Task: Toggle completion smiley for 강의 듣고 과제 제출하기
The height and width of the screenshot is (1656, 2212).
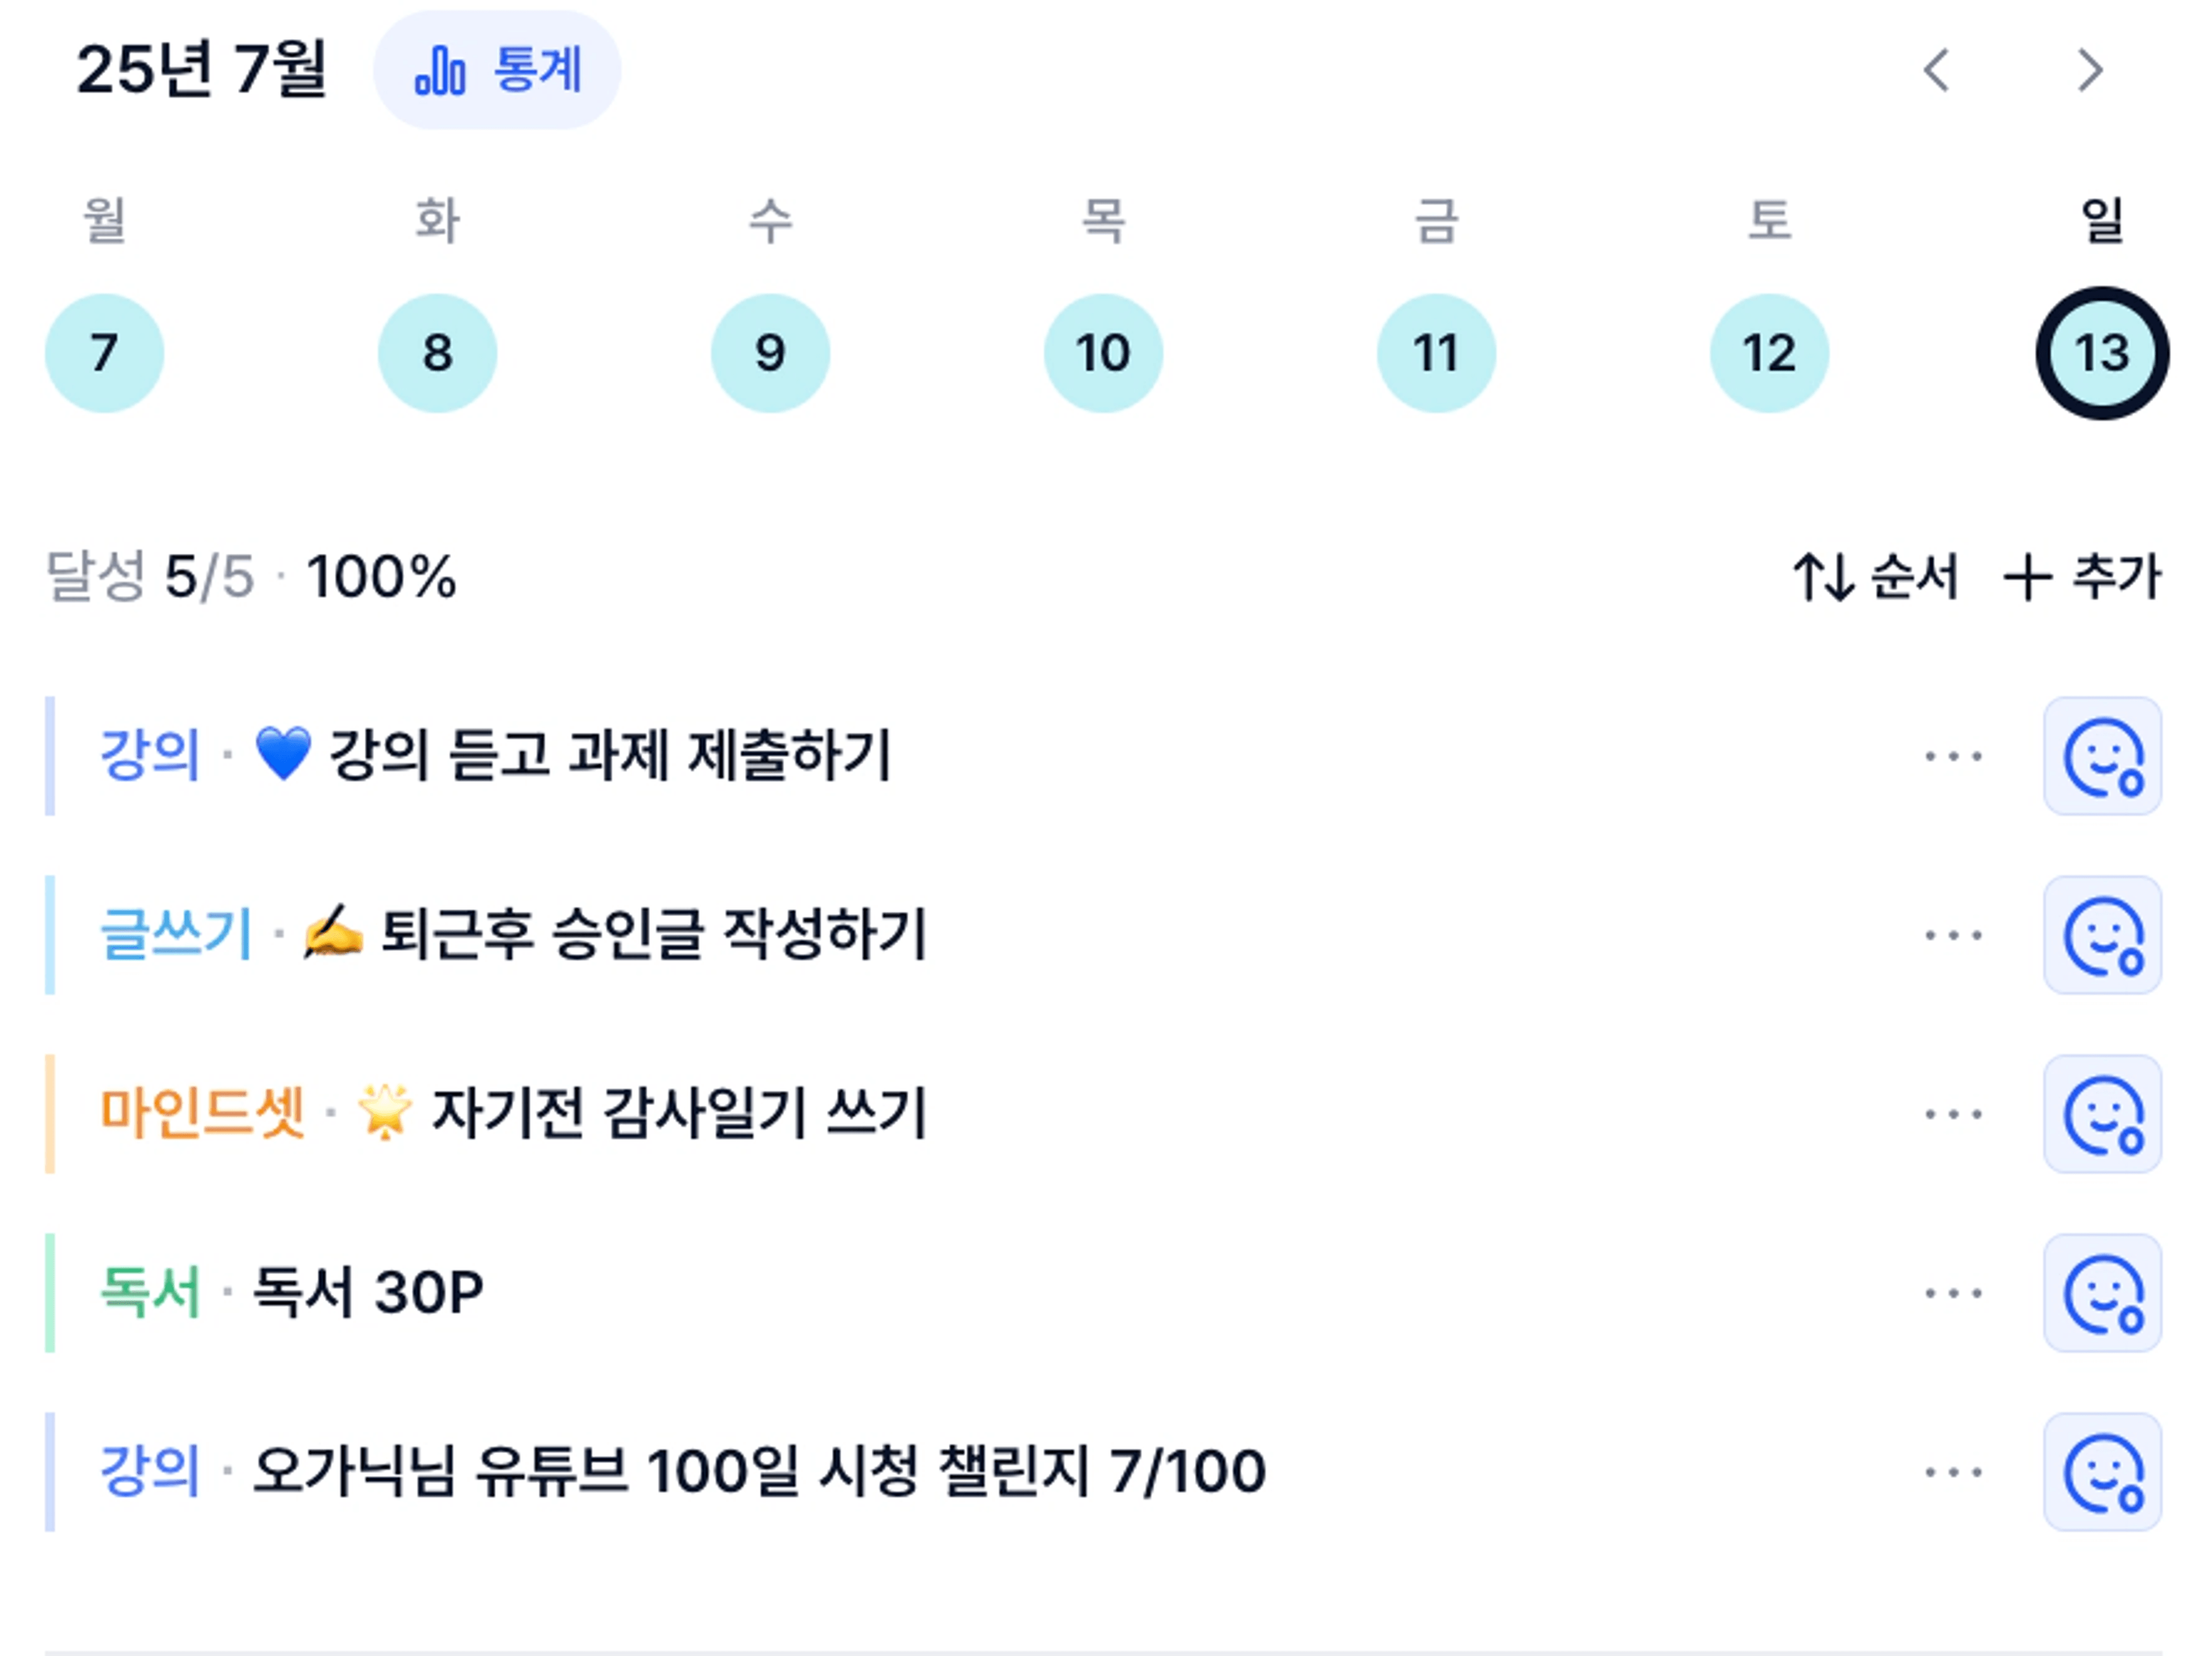Action: point(2102,756)
